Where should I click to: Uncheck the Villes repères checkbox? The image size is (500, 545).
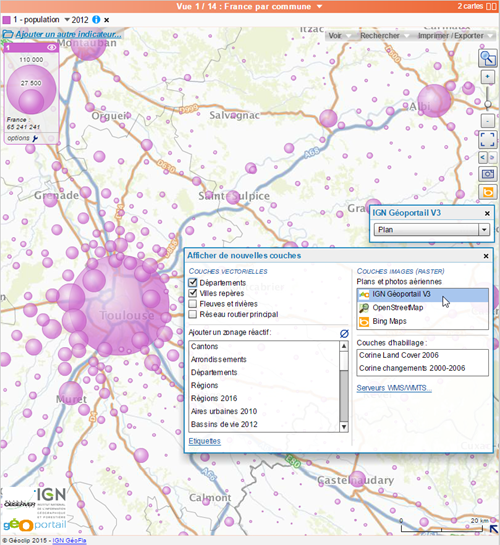point(192,293)
